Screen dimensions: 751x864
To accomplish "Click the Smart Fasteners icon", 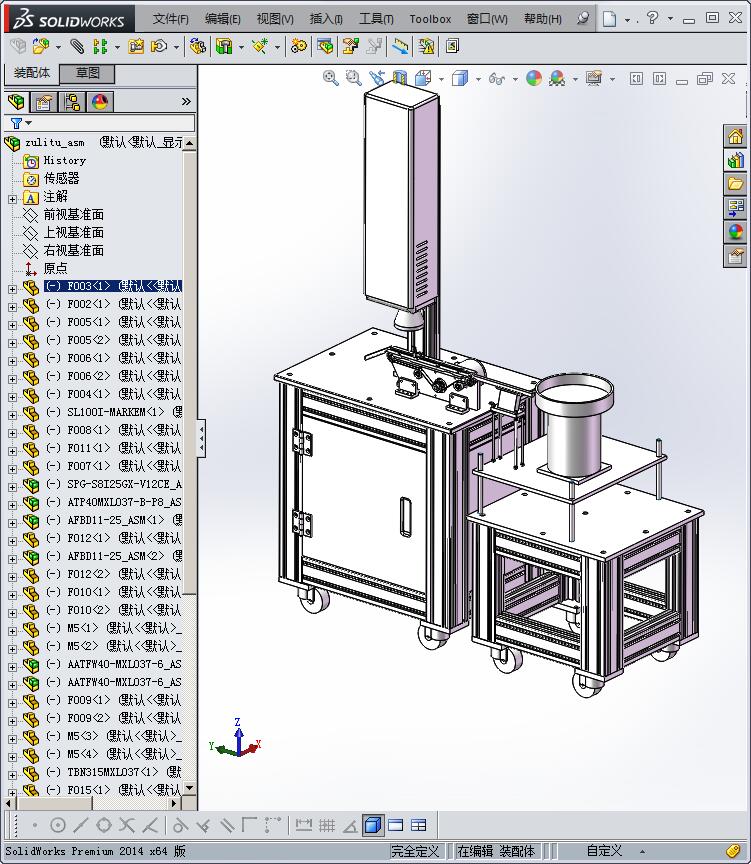I will point(136,46).
